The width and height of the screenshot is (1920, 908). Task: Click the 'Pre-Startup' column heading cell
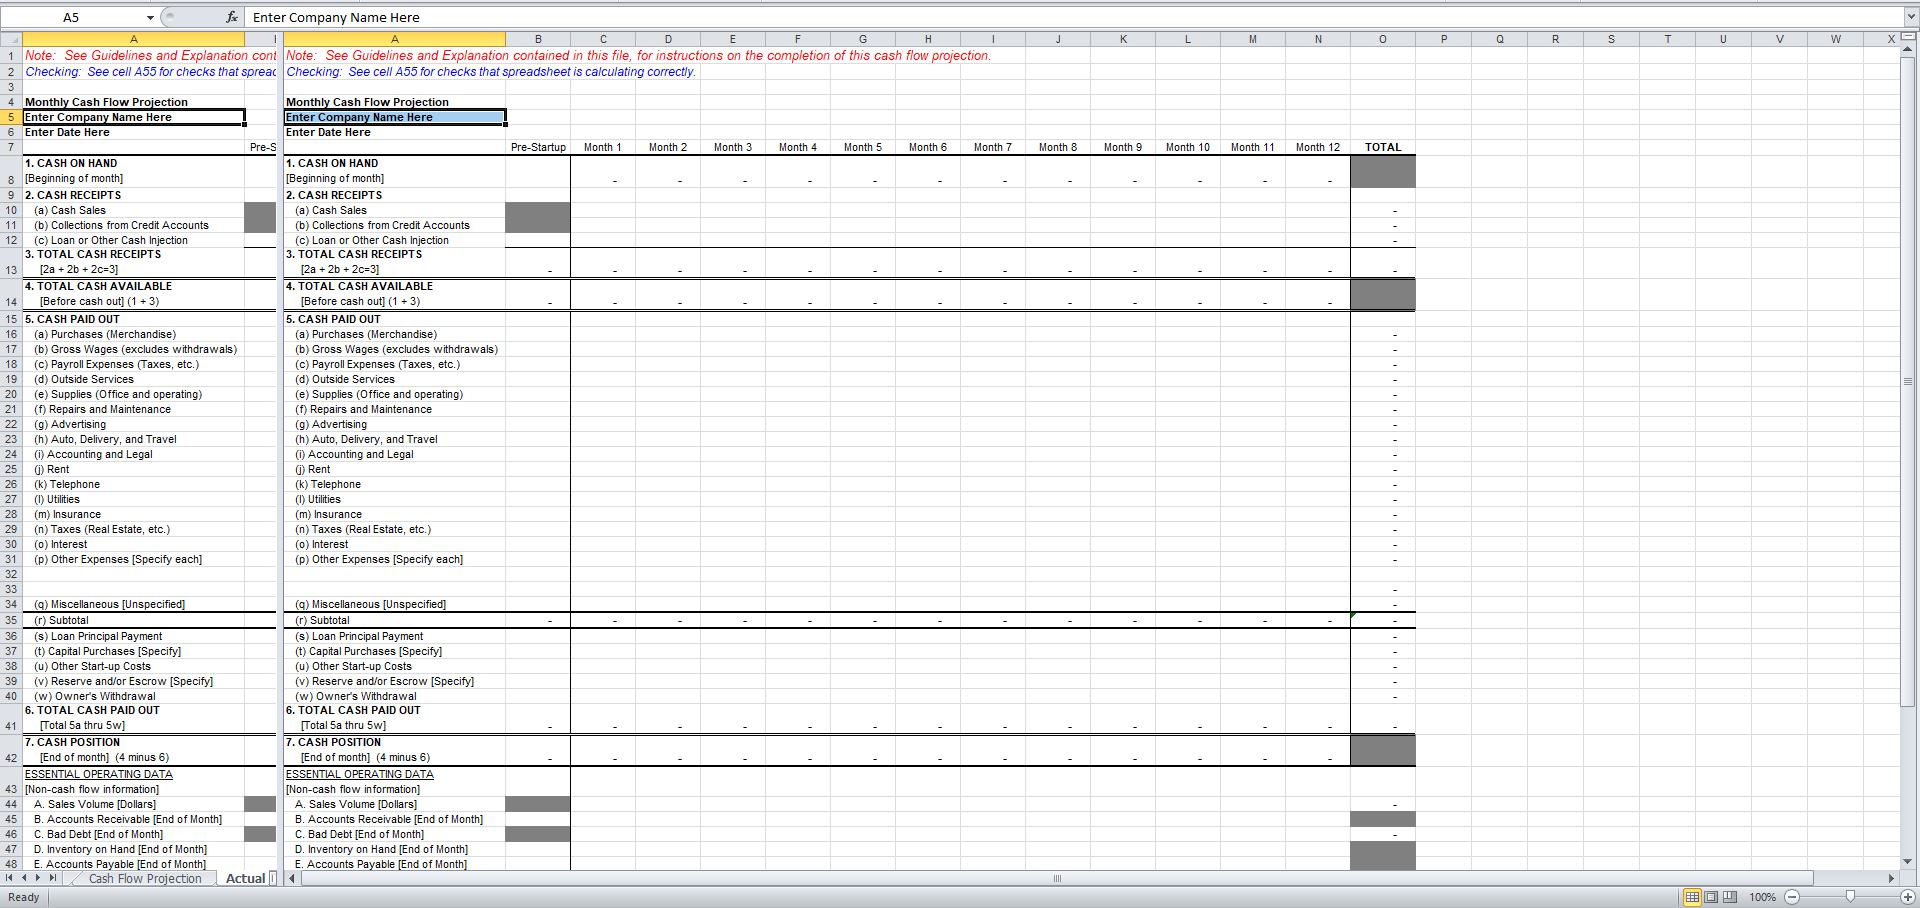pos(538,147)
